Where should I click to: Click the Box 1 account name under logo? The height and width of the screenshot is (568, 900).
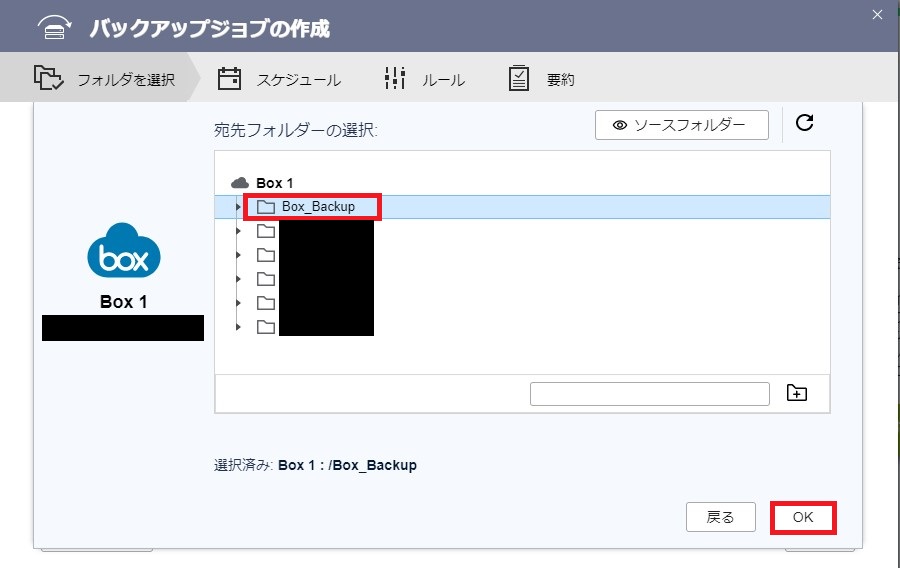coord(123,302)
